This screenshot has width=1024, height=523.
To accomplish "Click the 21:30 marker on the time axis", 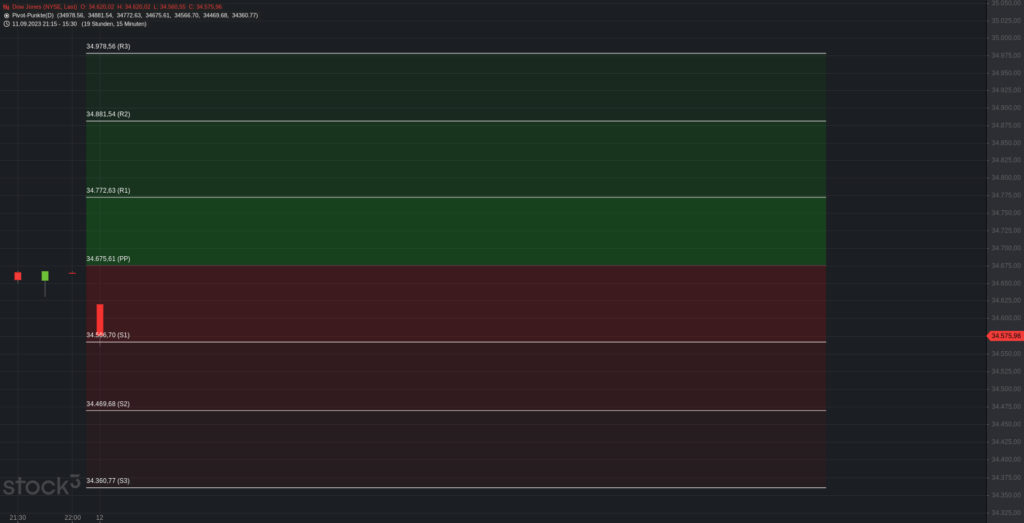I will [18, 518].
